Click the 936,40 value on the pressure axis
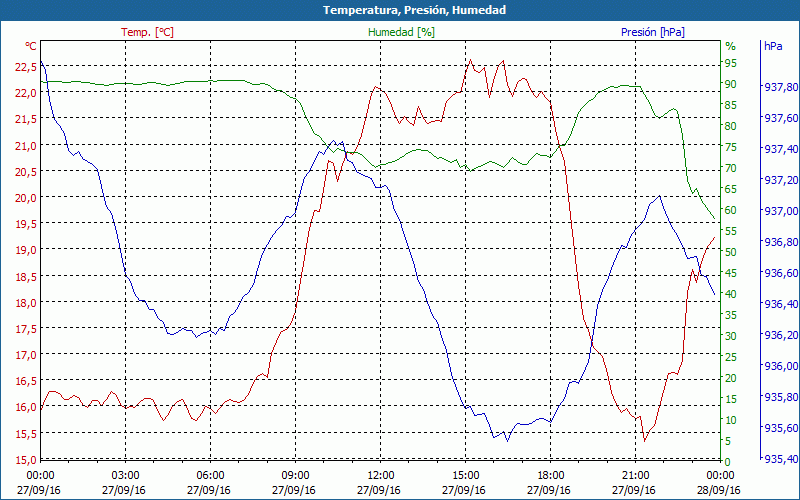This screenshot has height=500, width=800. click(781, 305)
